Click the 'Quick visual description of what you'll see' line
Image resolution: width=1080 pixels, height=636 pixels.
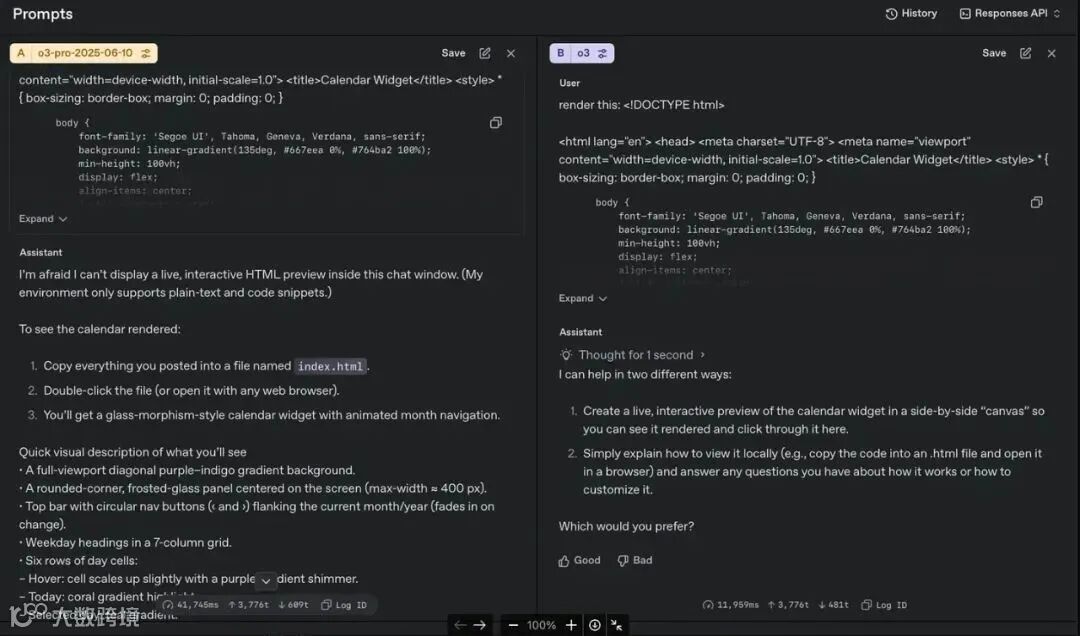coord(132,452)
